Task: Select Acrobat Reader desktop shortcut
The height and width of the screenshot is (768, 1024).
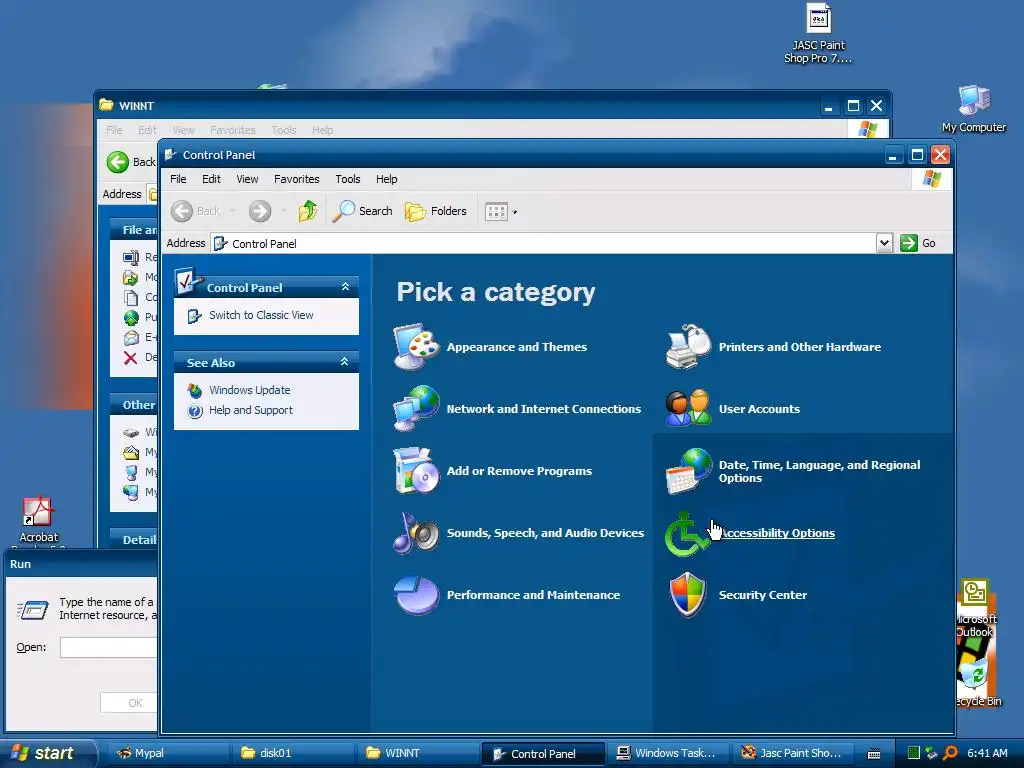Action: (x=38, y=520)
